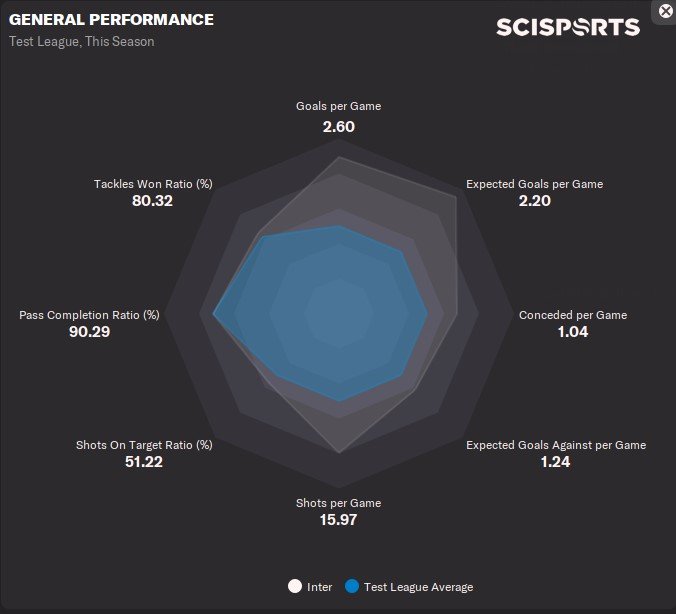676x614 pixels.
Task: Close the General Performance panel
Action: (665, 11)
